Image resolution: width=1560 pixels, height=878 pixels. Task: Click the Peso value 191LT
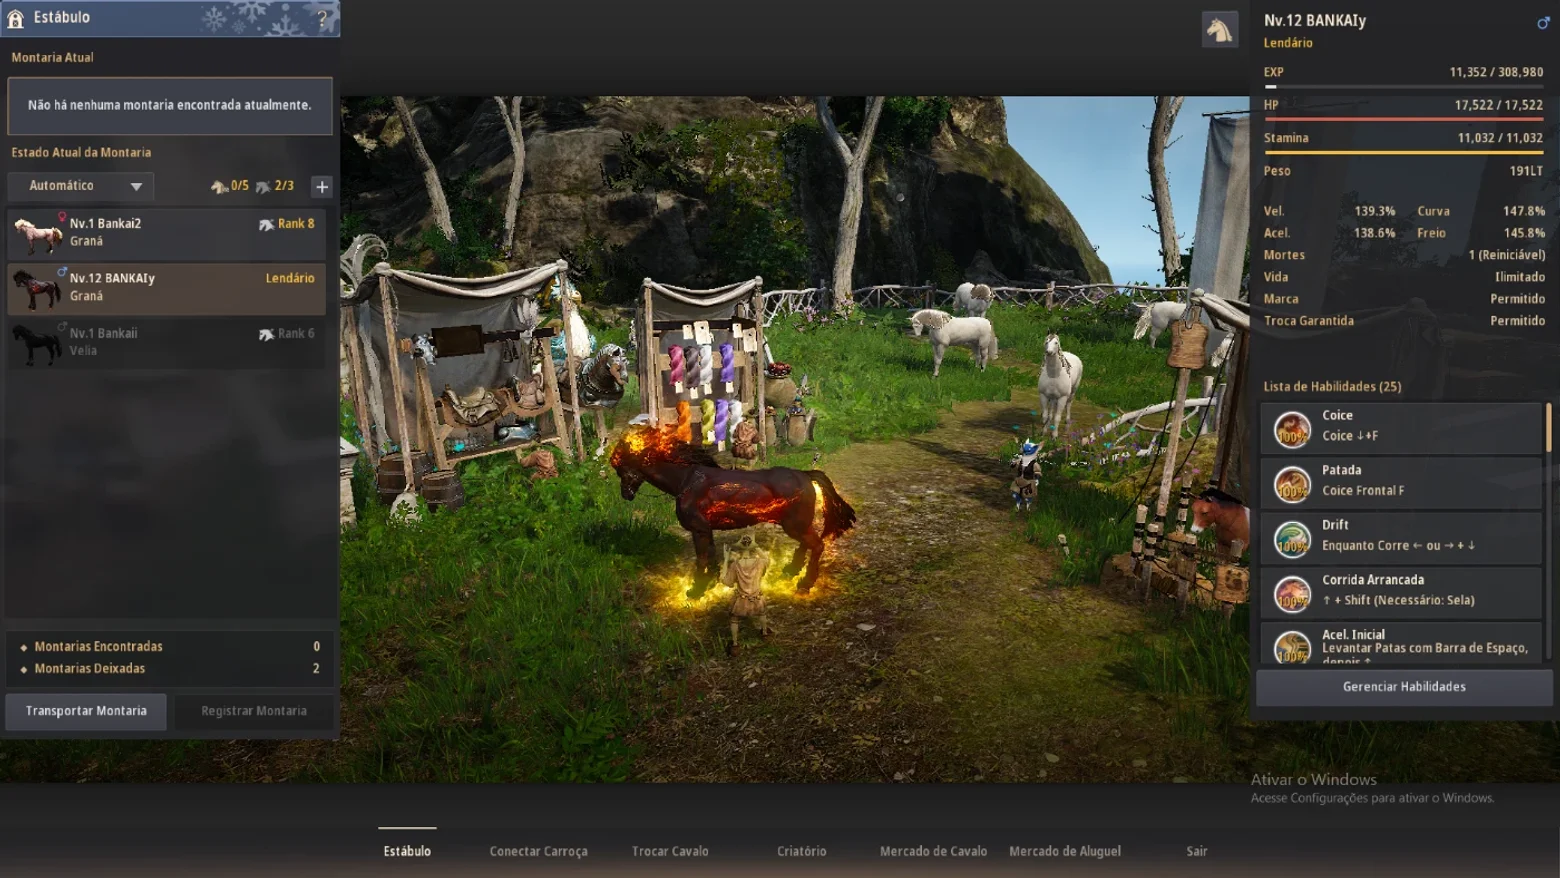tap(1526, 171)
